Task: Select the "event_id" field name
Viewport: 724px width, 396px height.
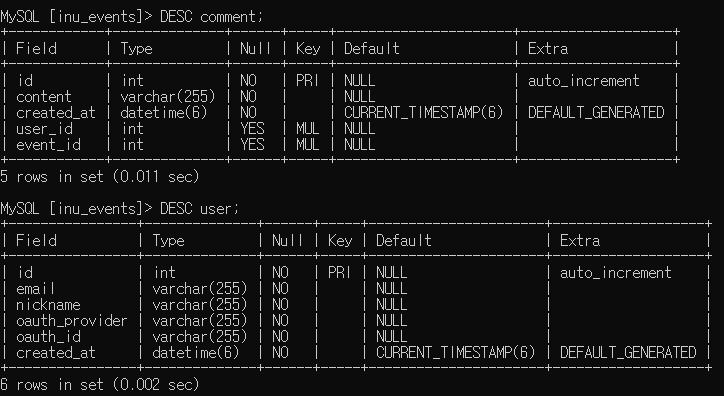Action: pos(48,145)
